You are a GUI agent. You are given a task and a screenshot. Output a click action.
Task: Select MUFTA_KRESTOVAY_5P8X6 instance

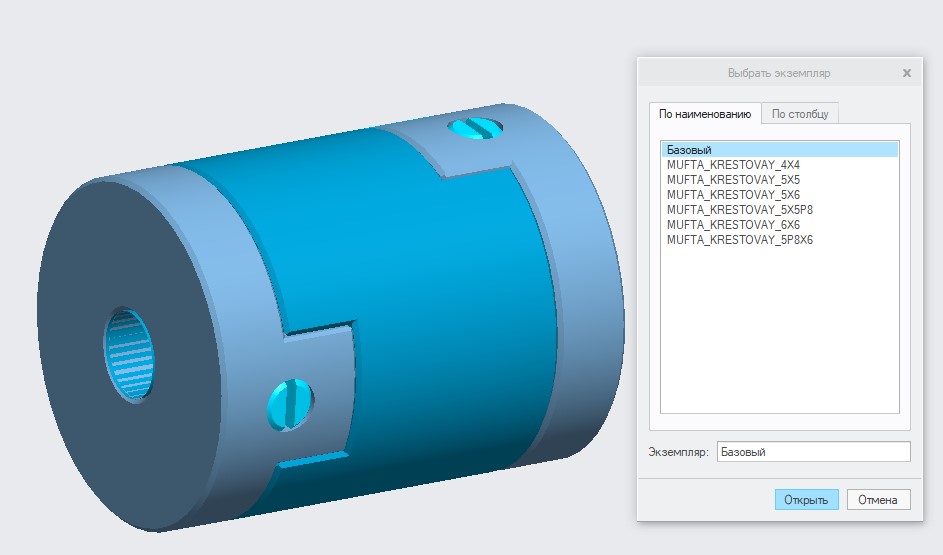tap(779, 240)
